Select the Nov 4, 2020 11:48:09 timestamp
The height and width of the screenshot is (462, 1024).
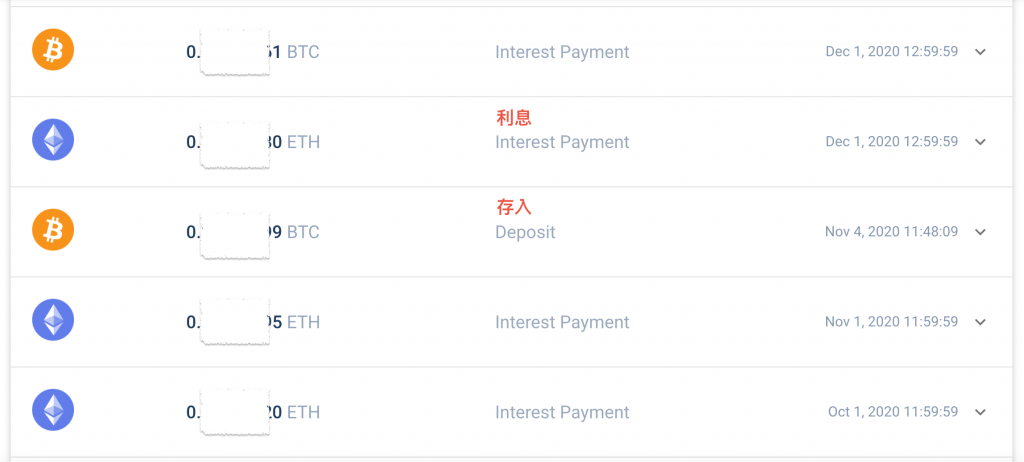891,231
